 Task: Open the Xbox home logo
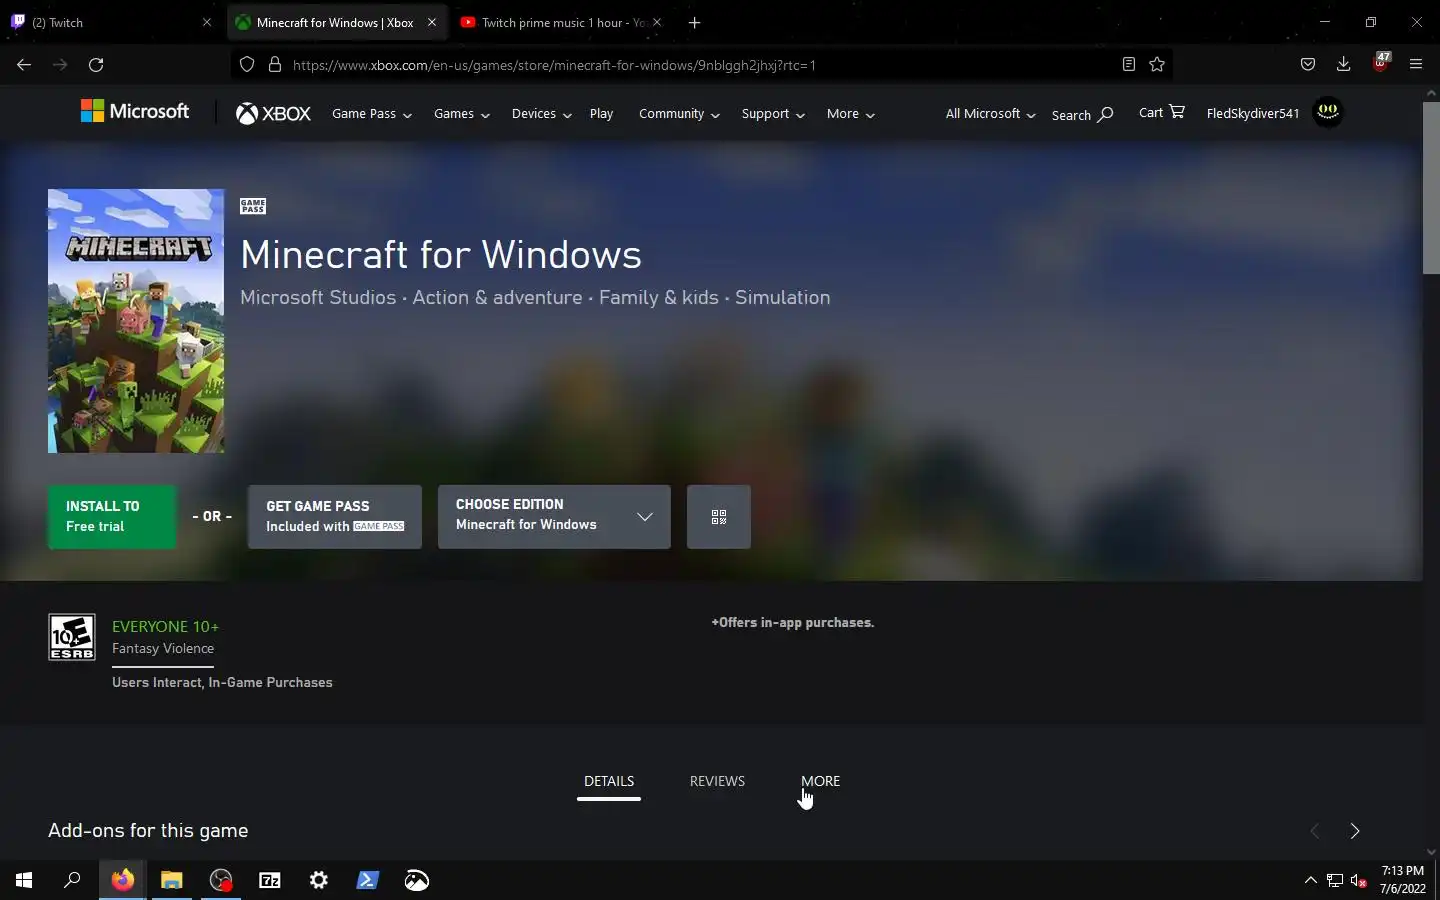tap(273, 114)
